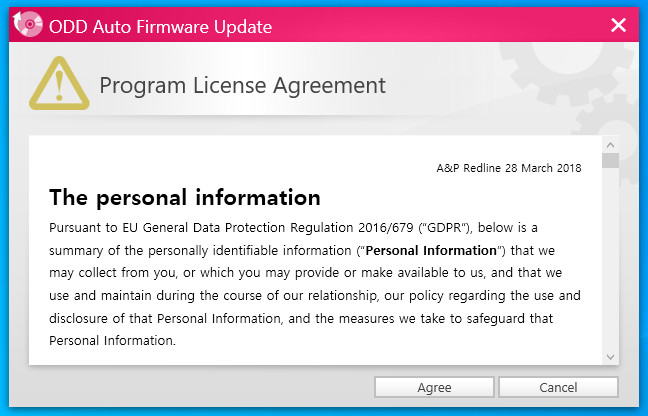This screenshot has width=648, height=416.
Task: Click the scrollbar down arrow
Action: [610, 356]
